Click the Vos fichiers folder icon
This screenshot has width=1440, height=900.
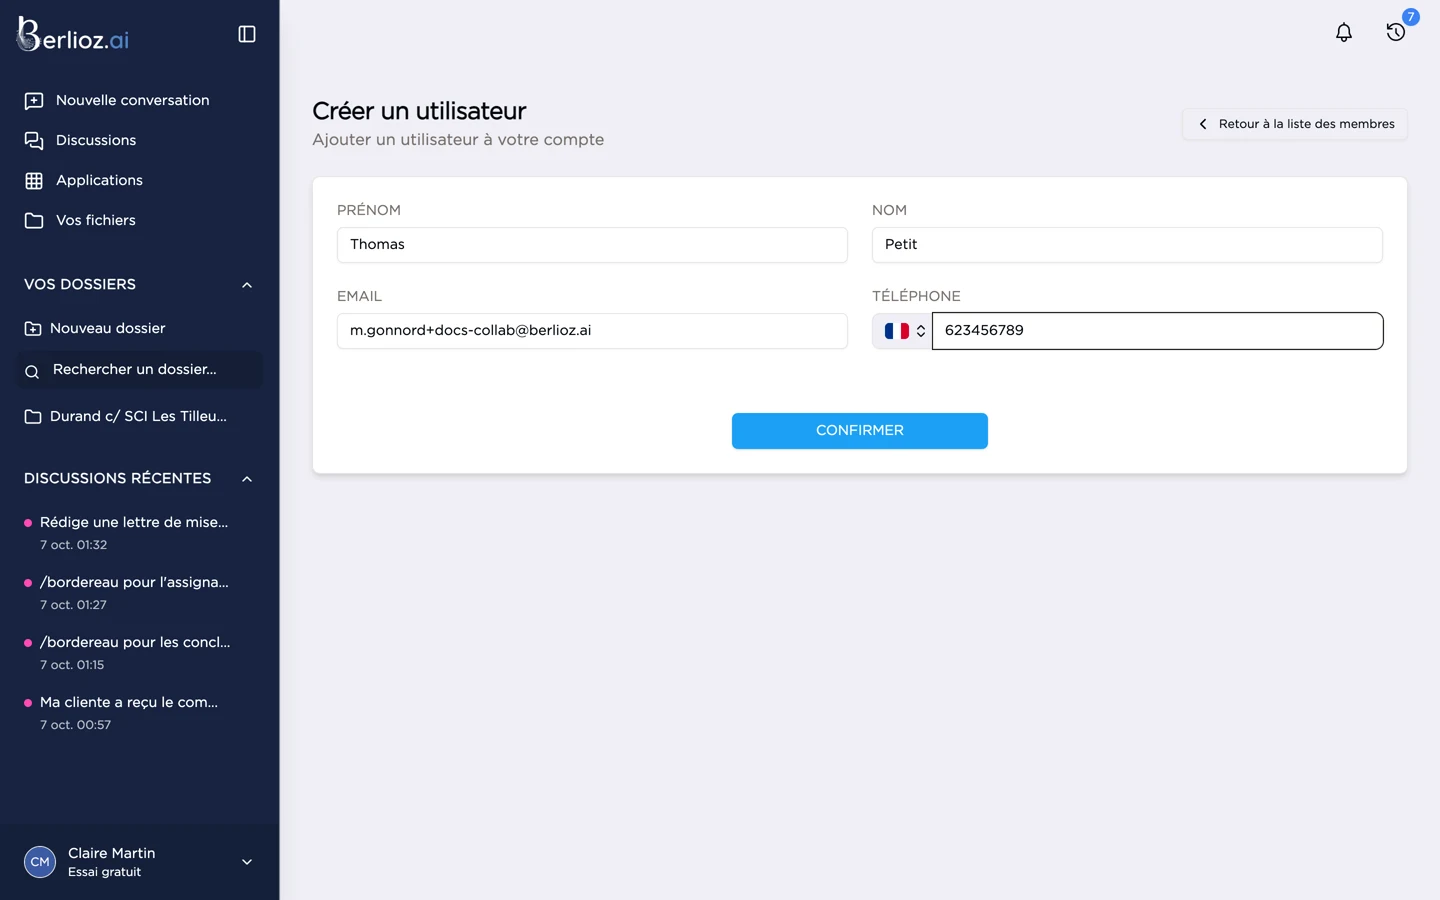click(34, 221)
